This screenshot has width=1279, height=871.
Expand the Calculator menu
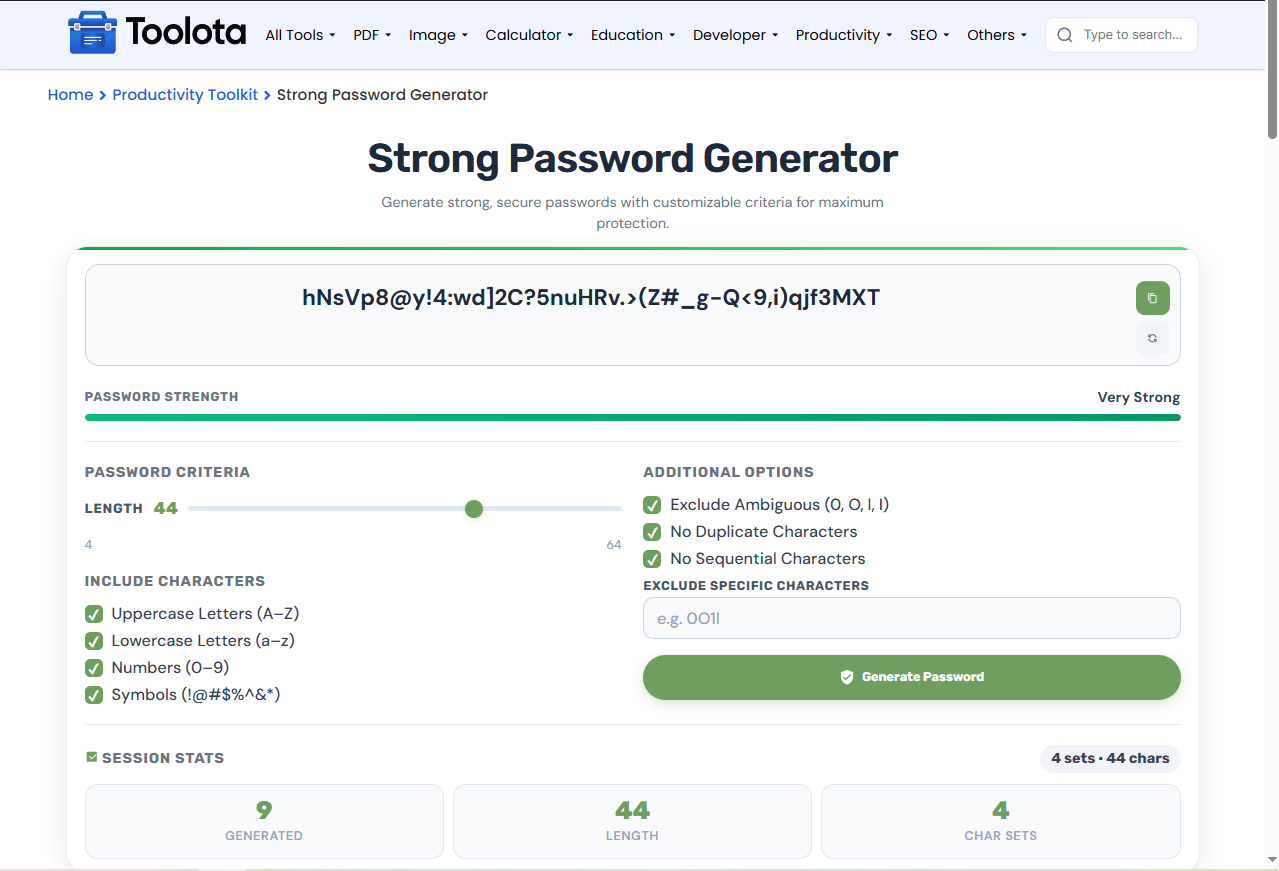[x=529, y=35]
